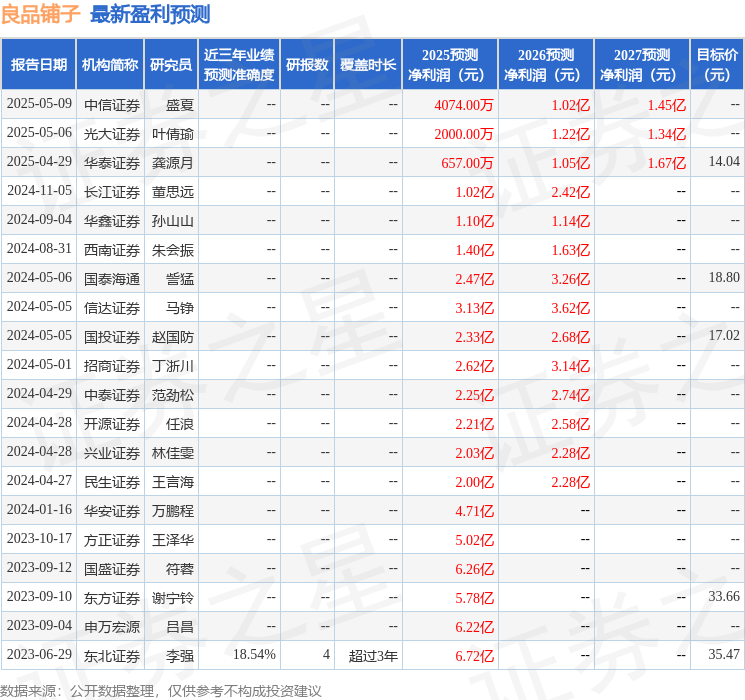Click the 2027预测净利润 column header
Viewport: 745px width, 700px height.
coord(642,65)
